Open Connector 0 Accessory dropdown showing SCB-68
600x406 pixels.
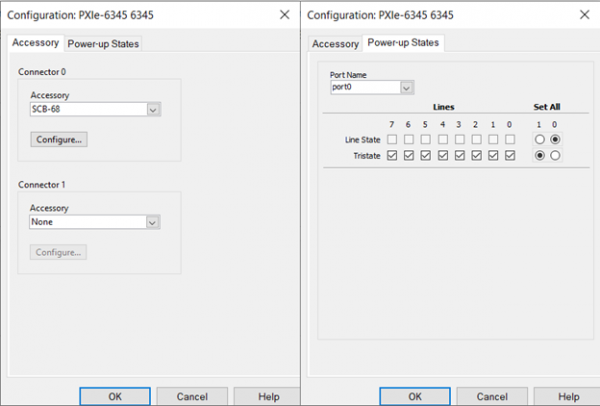click(95, 109)
